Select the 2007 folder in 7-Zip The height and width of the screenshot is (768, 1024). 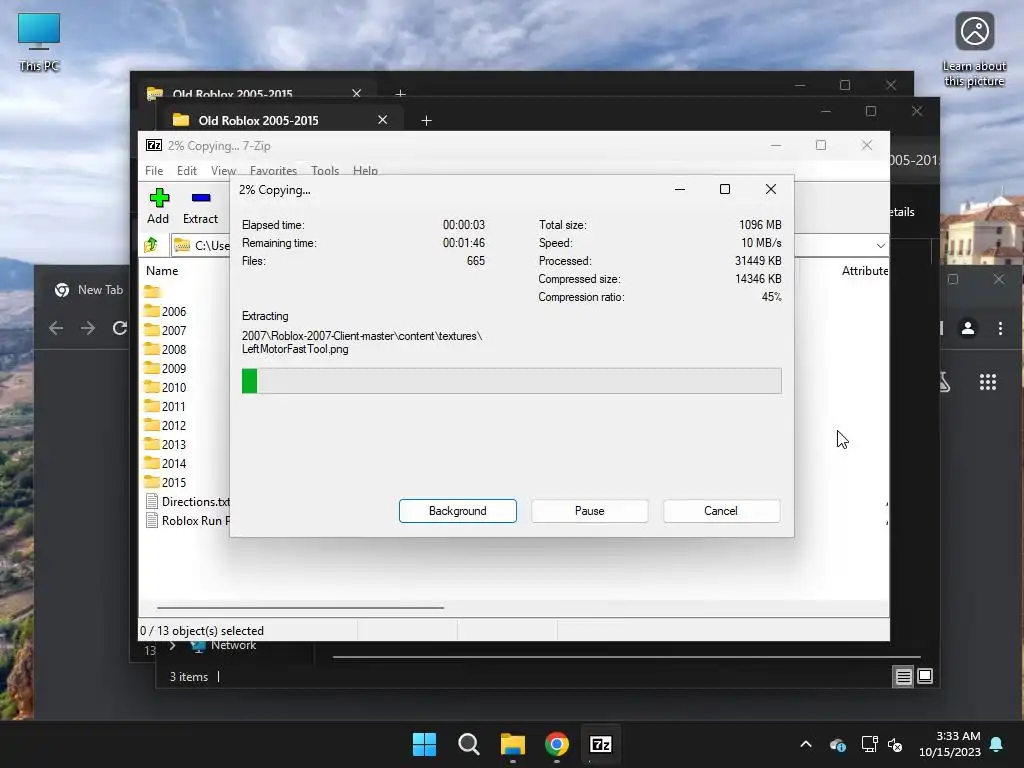pos(165,330)
